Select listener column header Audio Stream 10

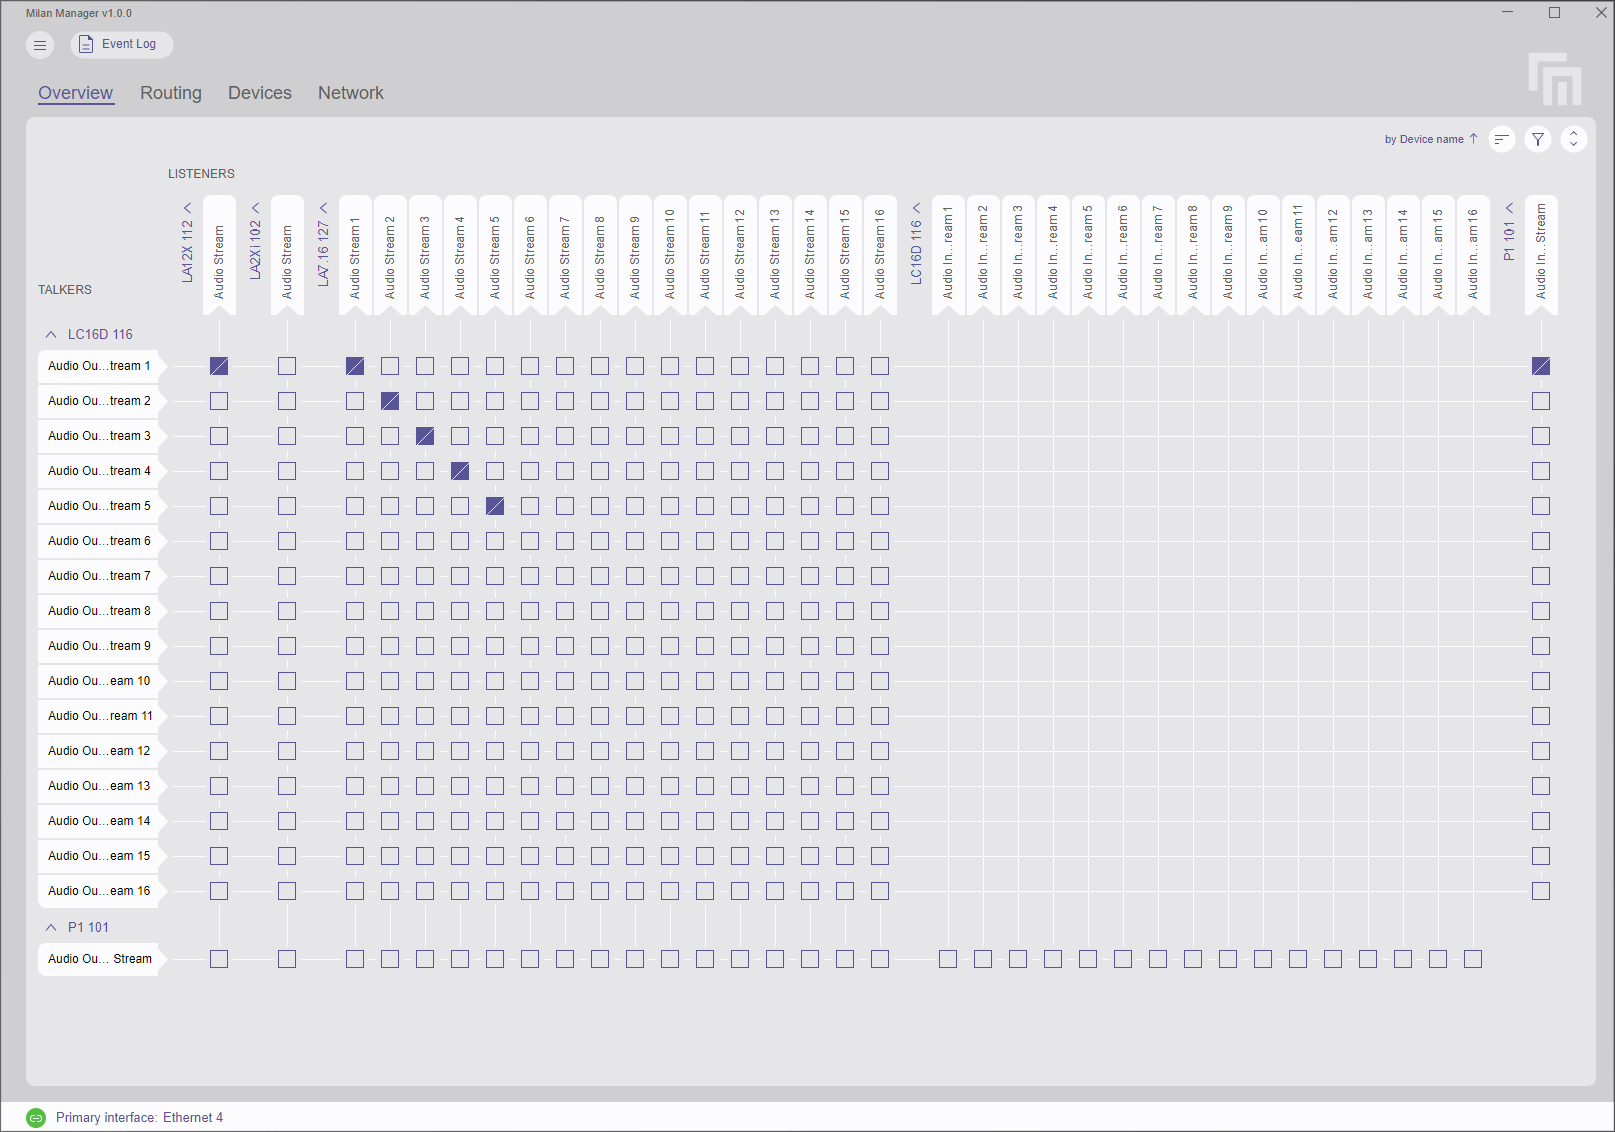pyautogui.click(x=670, y=256)
